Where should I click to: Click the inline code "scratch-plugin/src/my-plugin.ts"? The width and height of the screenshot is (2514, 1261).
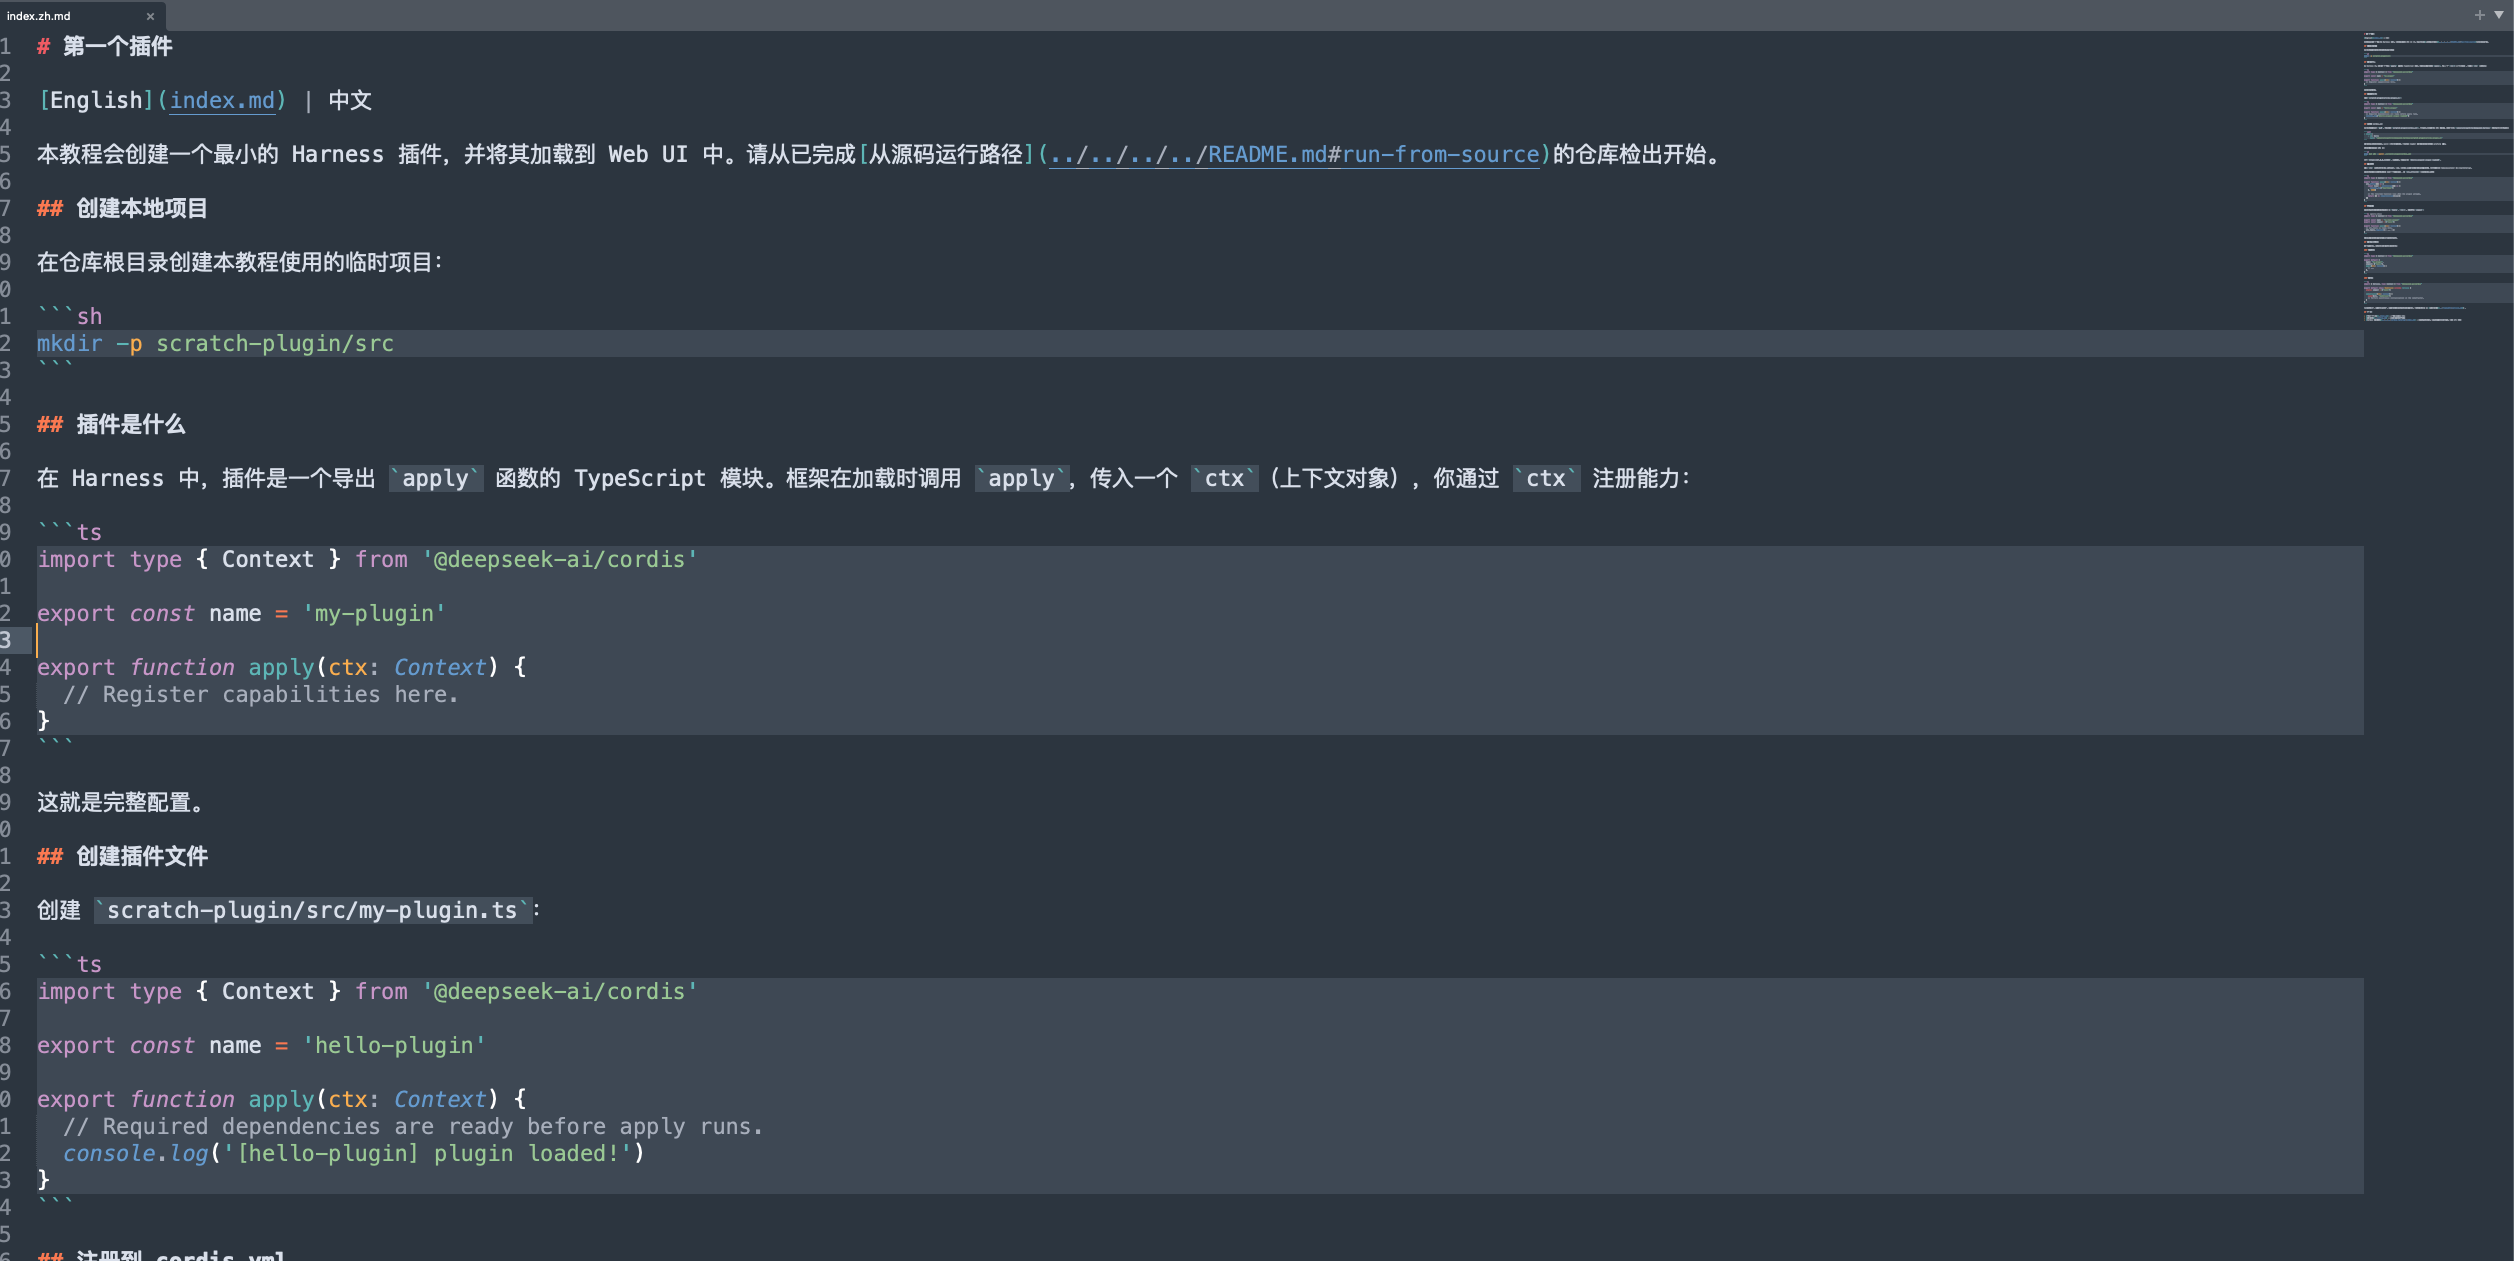pos(312,910)
